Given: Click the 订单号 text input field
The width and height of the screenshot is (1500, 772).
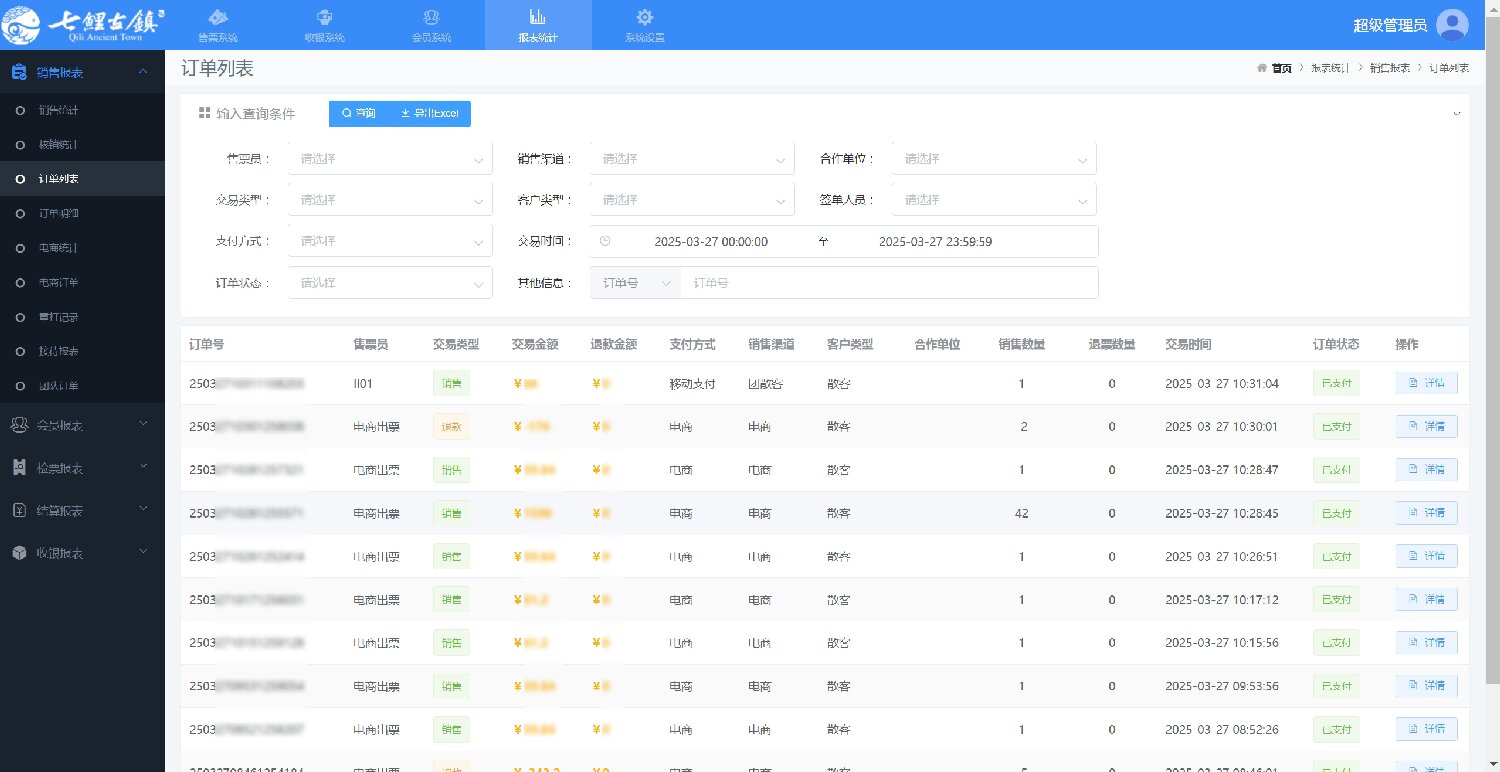Looking at the screenshot, I should pyautogui.click(x=888, y=283).
